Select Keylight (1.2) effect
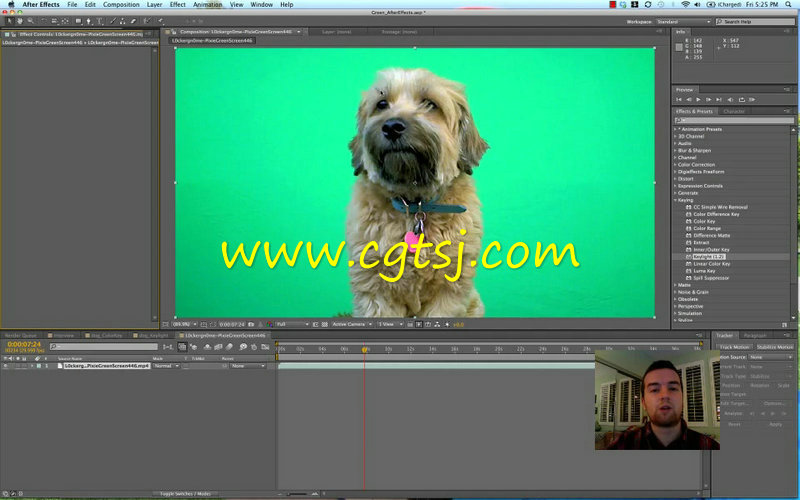Screen dimensions: 800x500 click(x=709, y=257)
